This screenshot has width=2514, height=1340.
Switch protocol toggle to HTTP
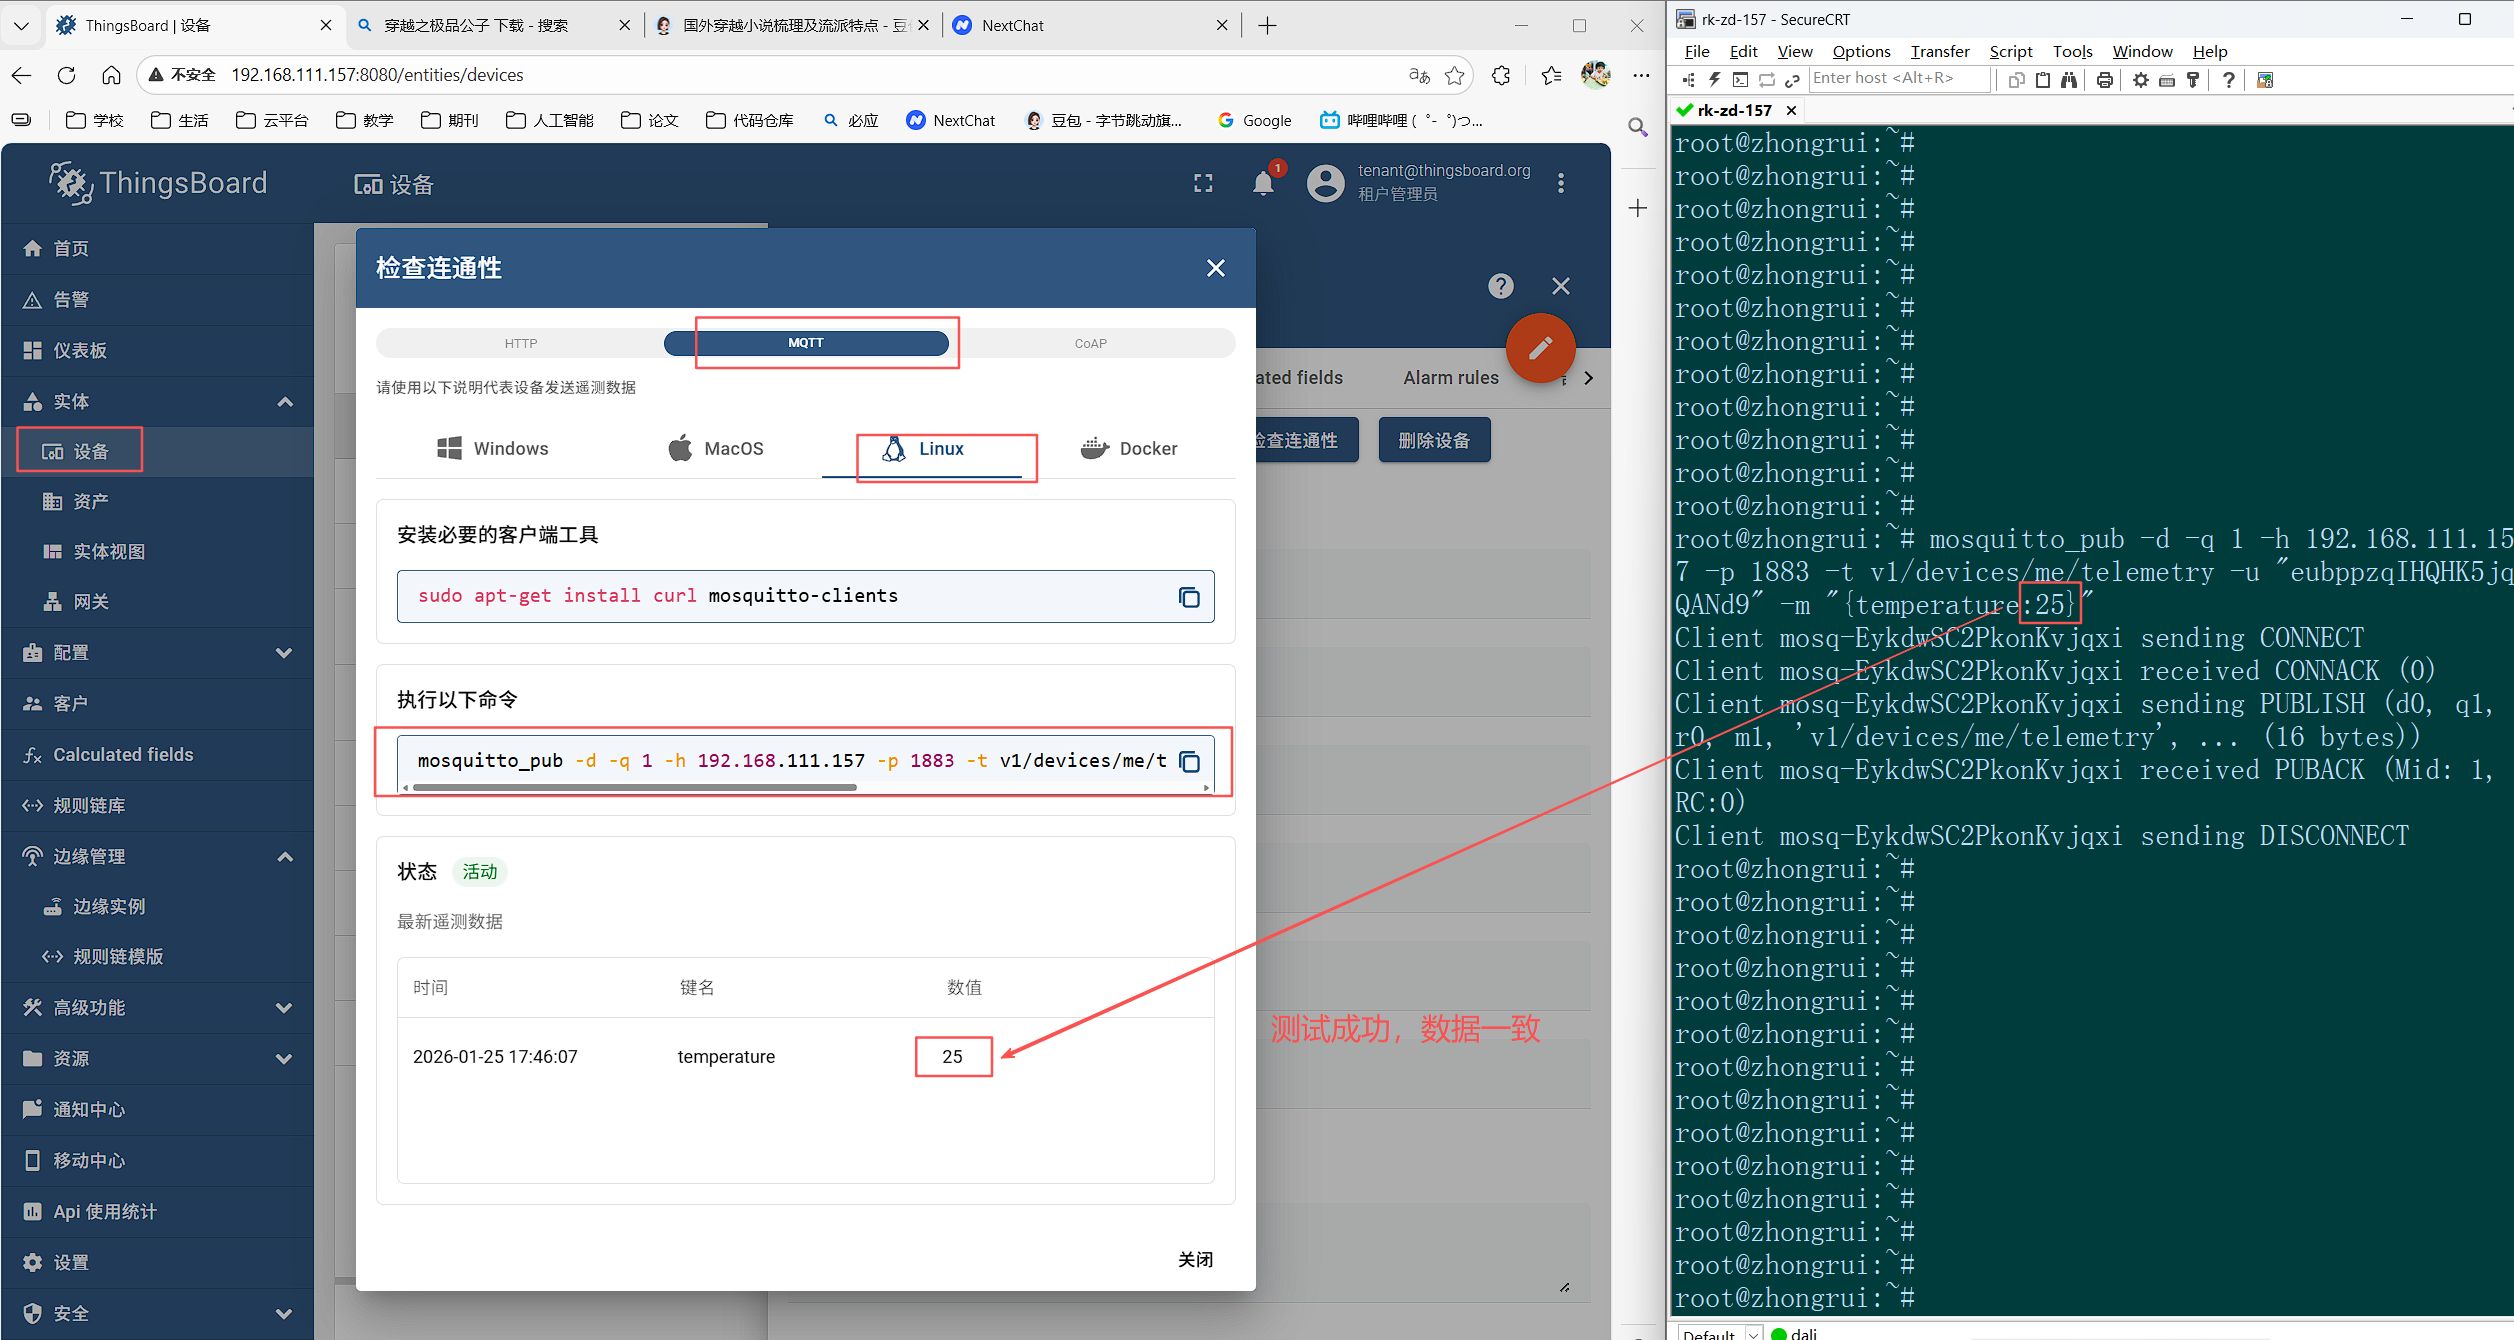point(520,343)
